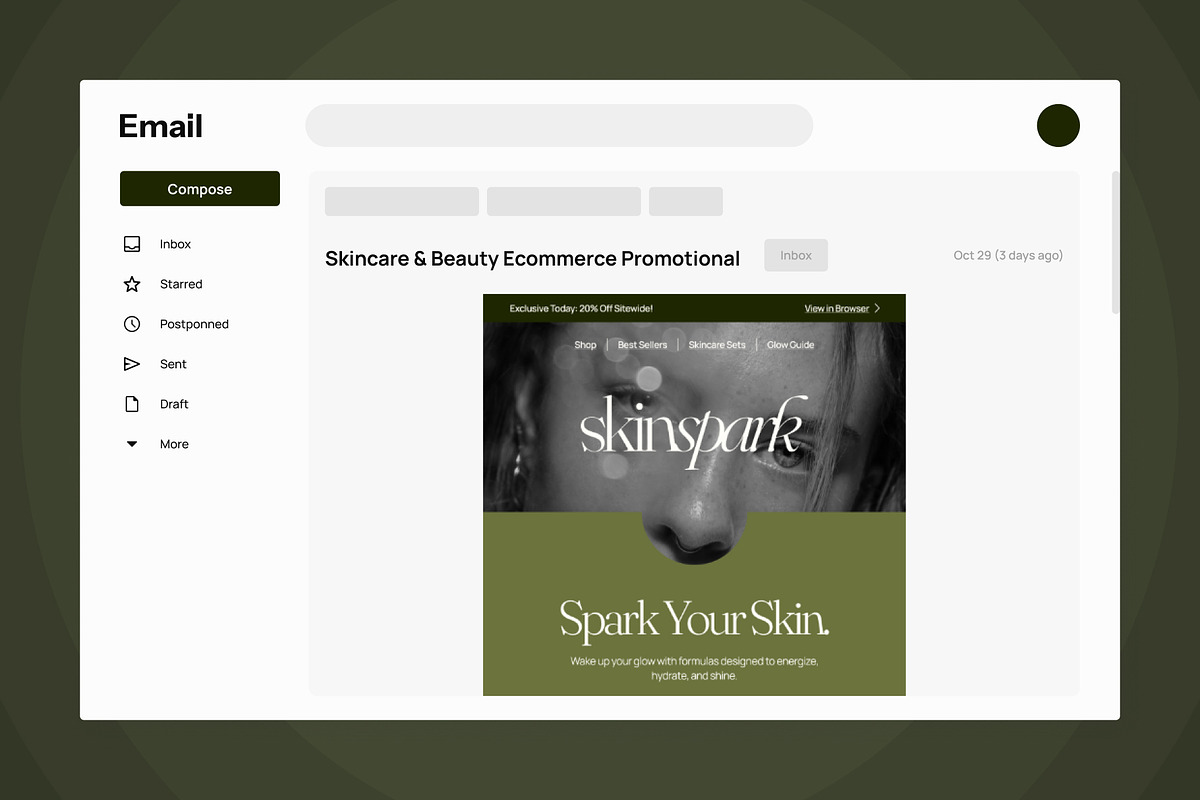This screenshot has width=1200, height=800.
Task: Click the Email app title
Action: 161,126
